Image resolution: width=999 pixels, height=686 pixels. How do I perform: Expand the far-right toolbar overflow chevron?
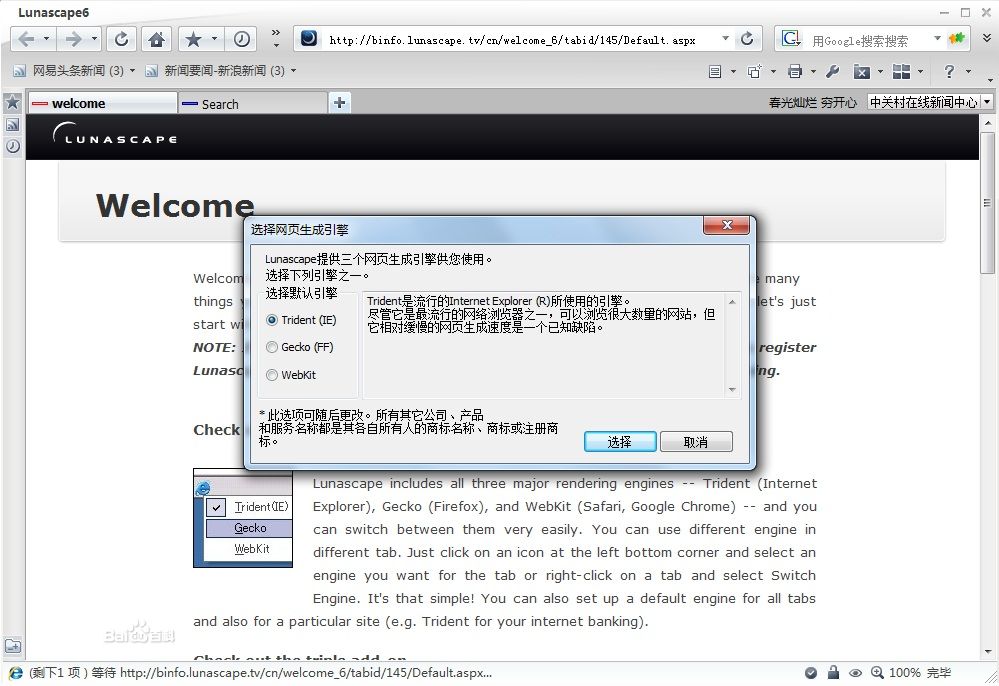pyautogui.click(x=987, y=38)
